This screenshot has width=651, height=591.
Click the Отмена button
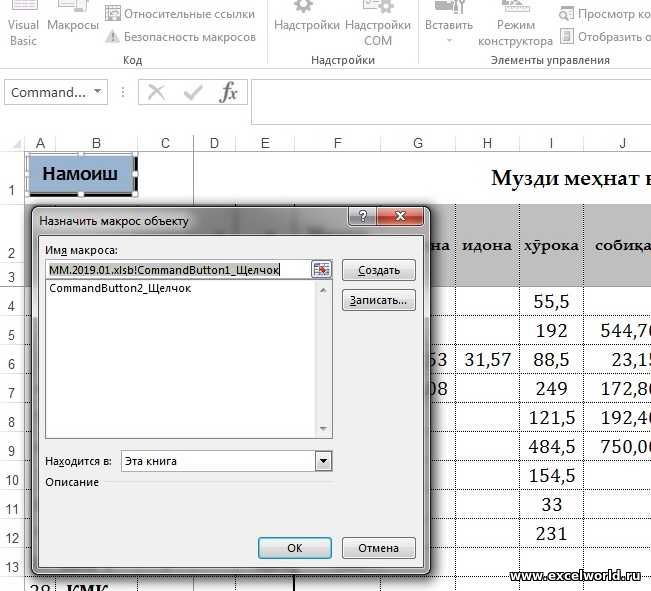(x=379, y=548)
